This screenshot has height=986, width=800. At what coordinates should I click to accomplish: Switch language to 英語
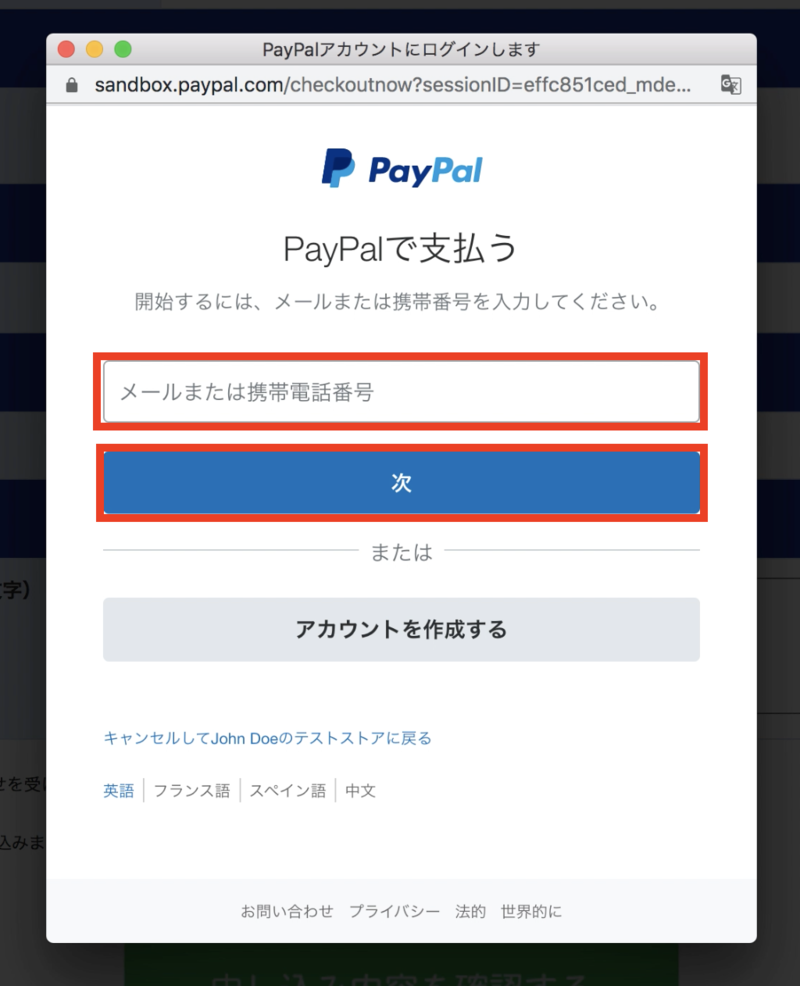click(x=119, y=790)
